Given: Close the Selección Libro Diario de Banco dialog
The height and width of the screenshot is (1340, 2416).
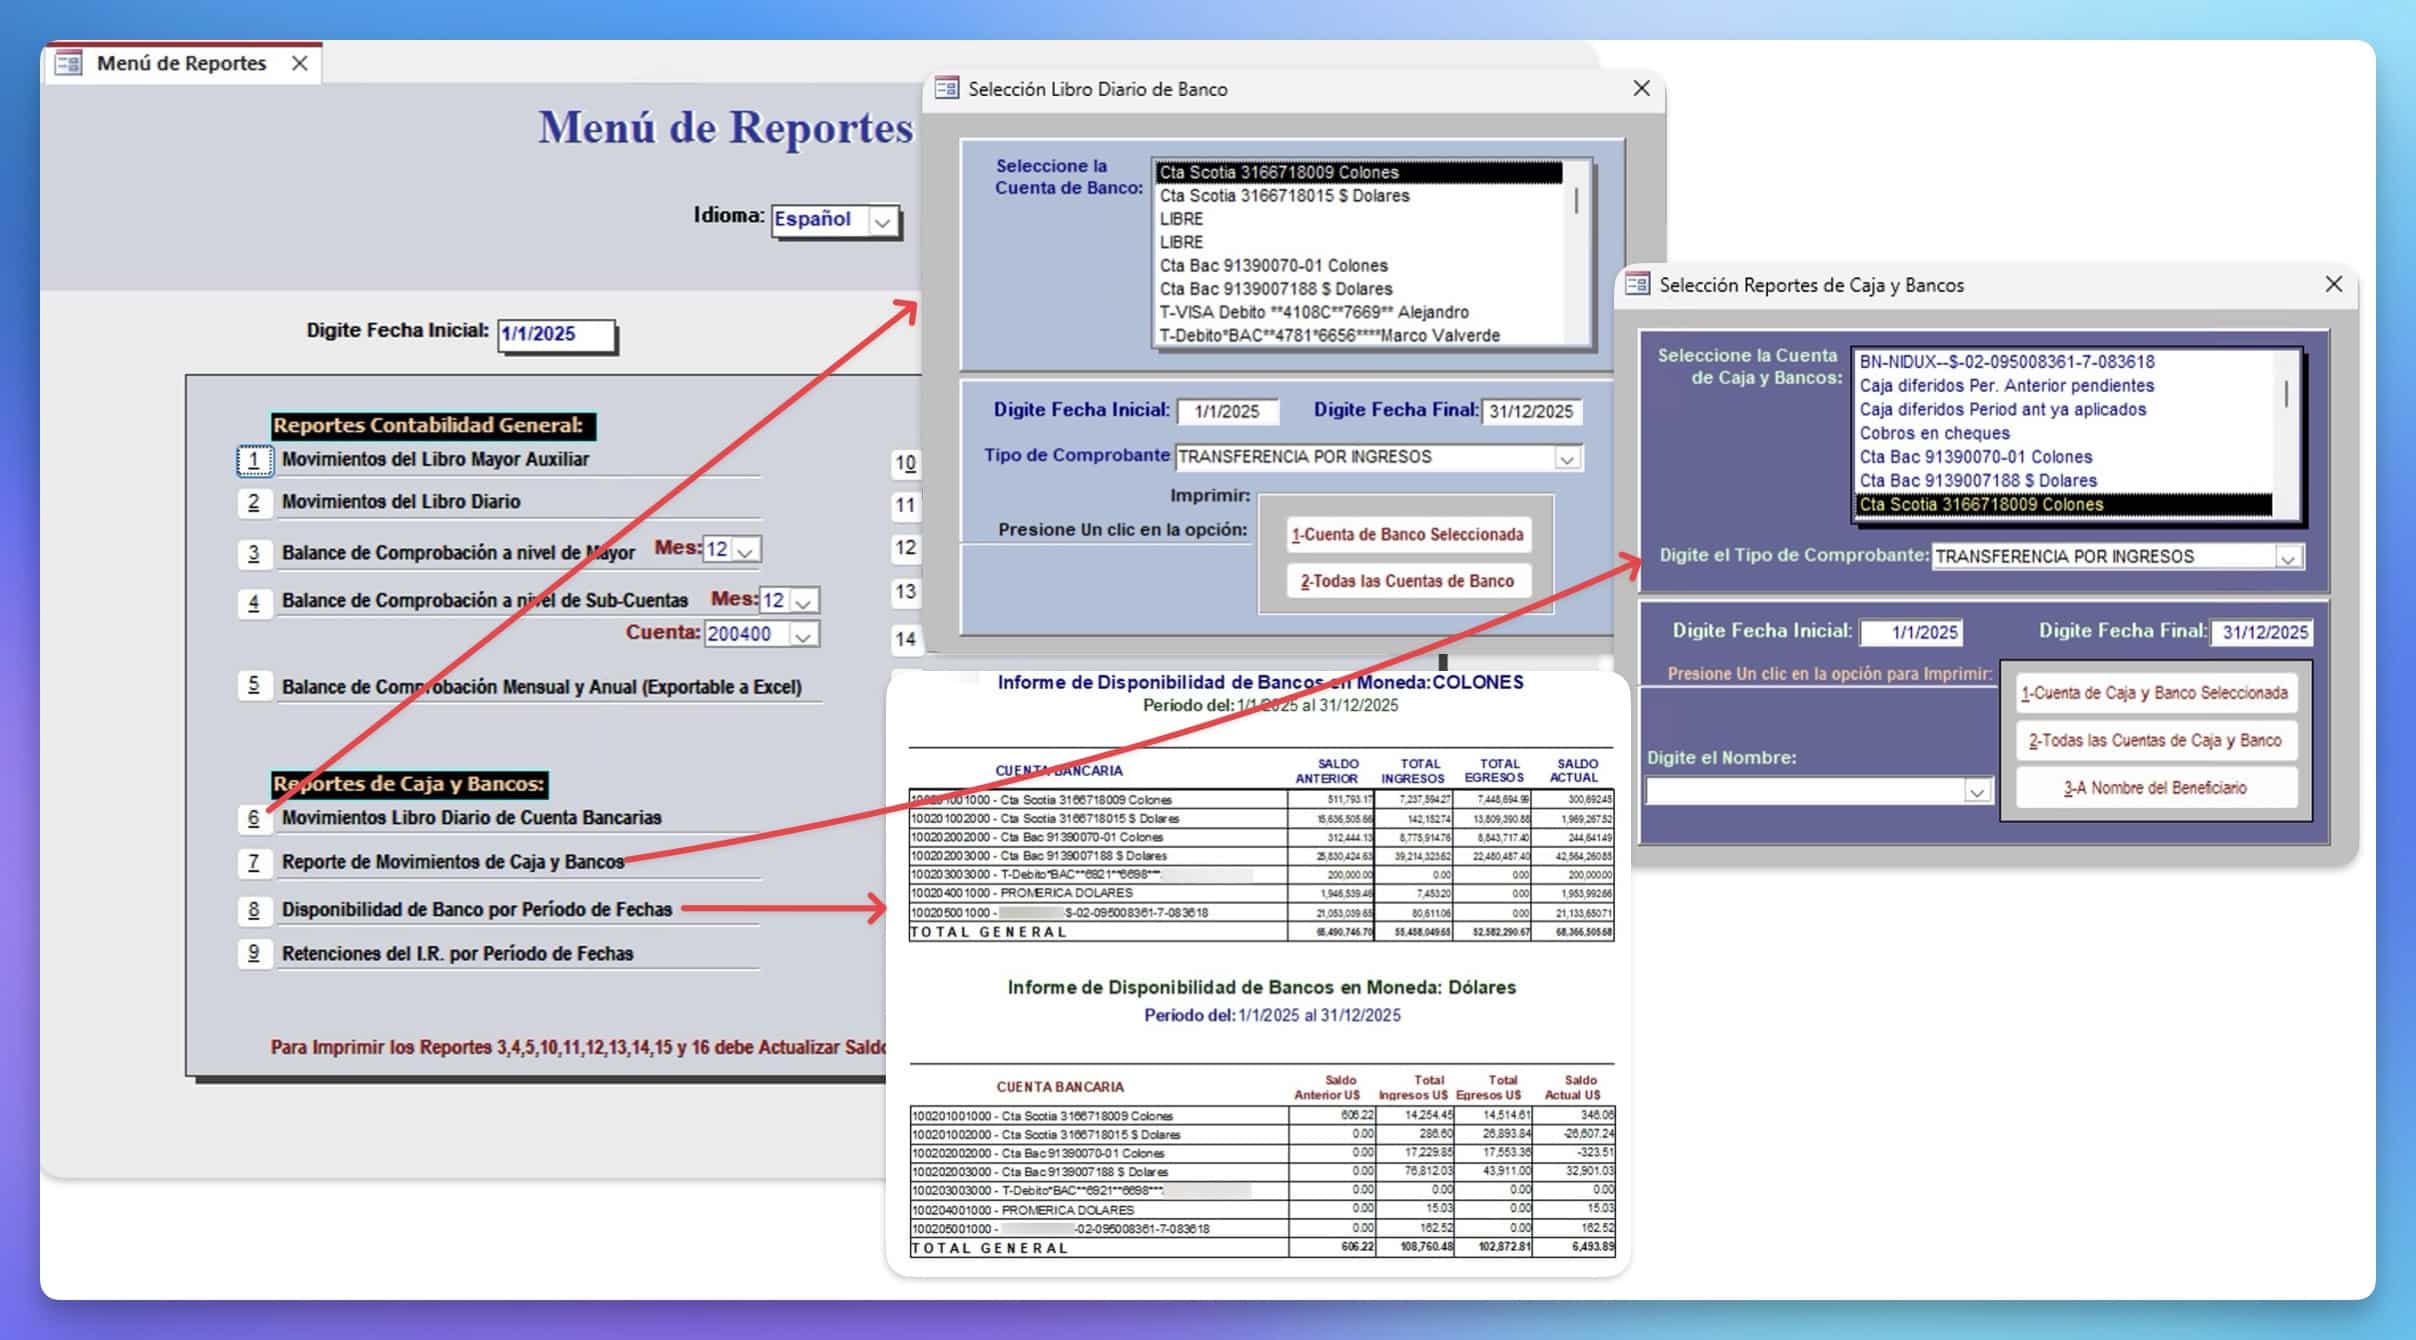Looking at the screenshot, I should tap(1641, 89).
